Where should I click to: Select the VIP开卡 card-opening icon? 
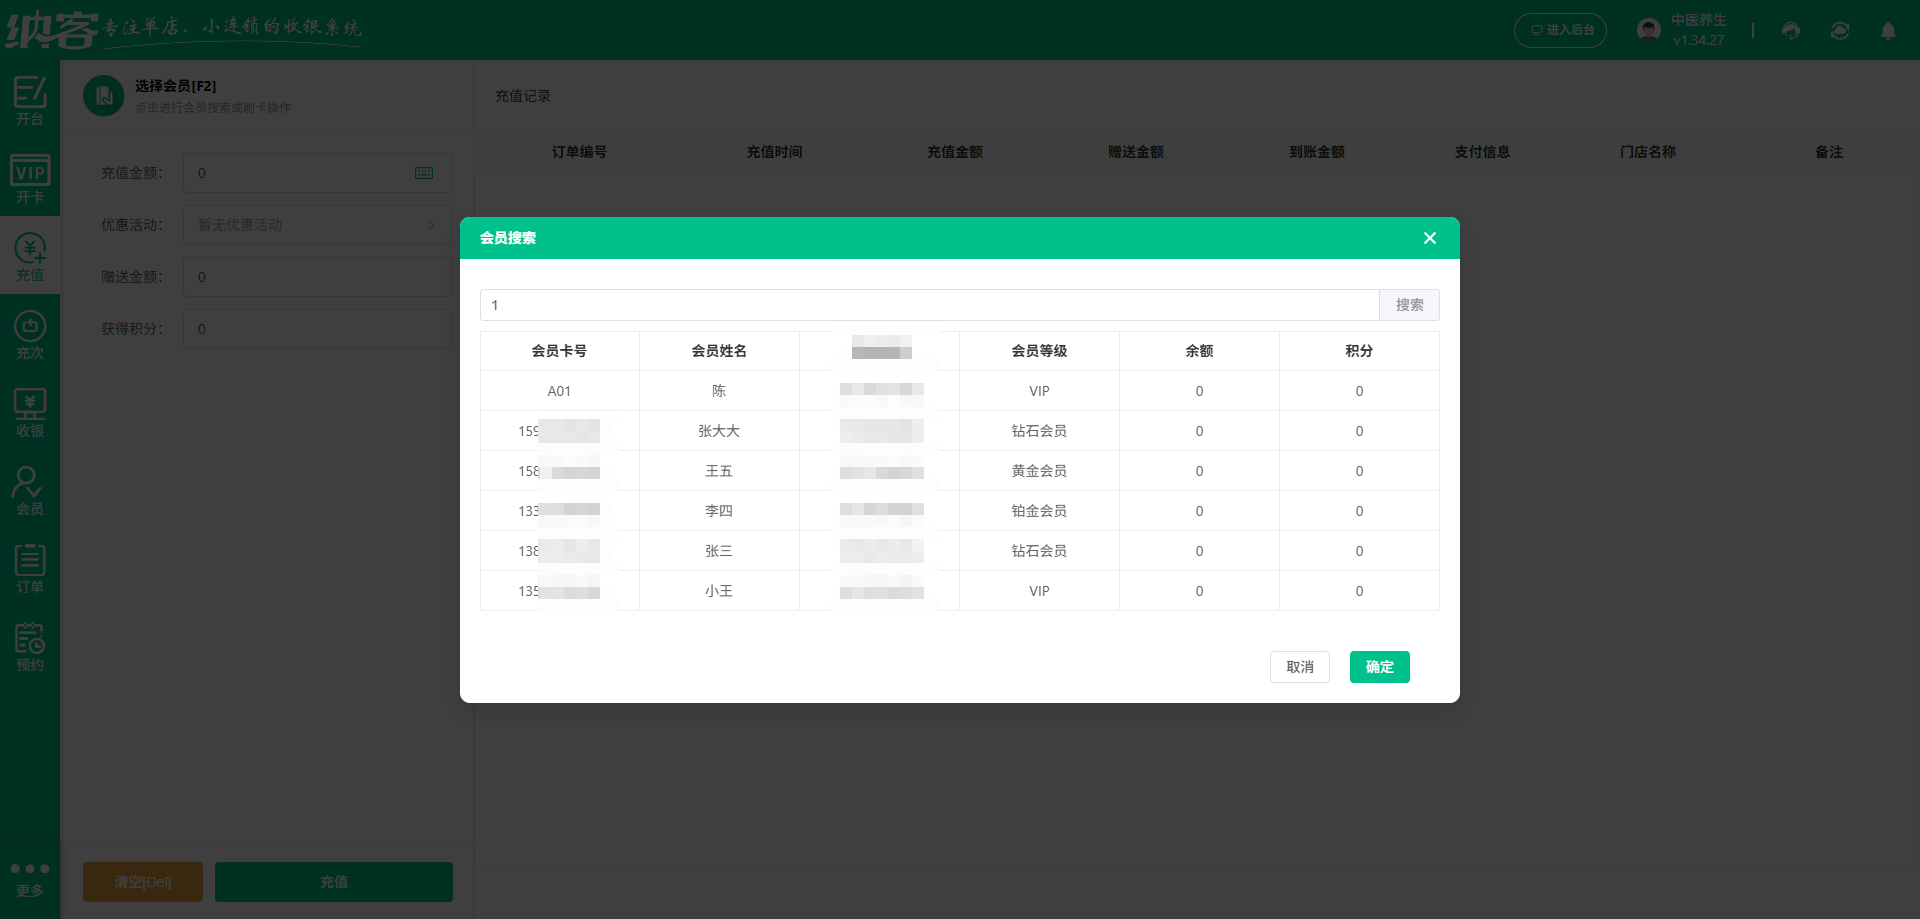(29, 178)
